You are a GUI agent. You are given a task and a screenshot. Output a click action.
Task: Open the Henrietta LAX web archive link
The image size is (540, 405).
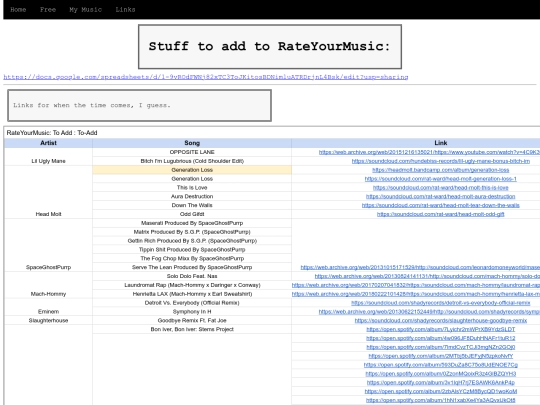coord(416,294)
